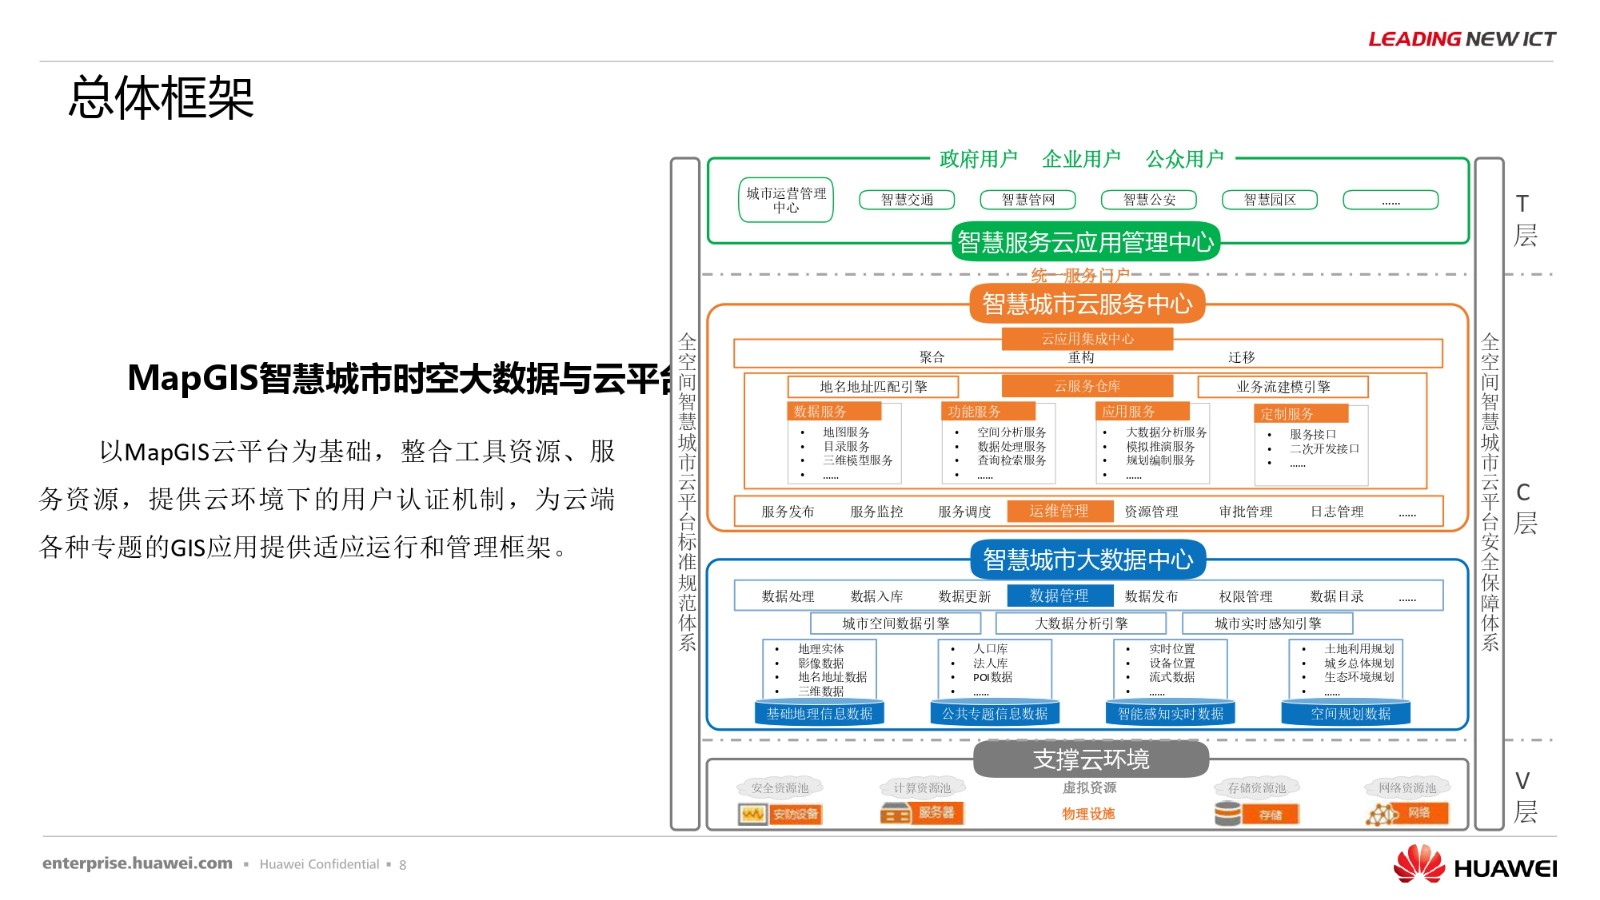Click the enterprise.huawei.com footer link
The height and width of the screenshot is (900, 1600).
pos(137,863)
